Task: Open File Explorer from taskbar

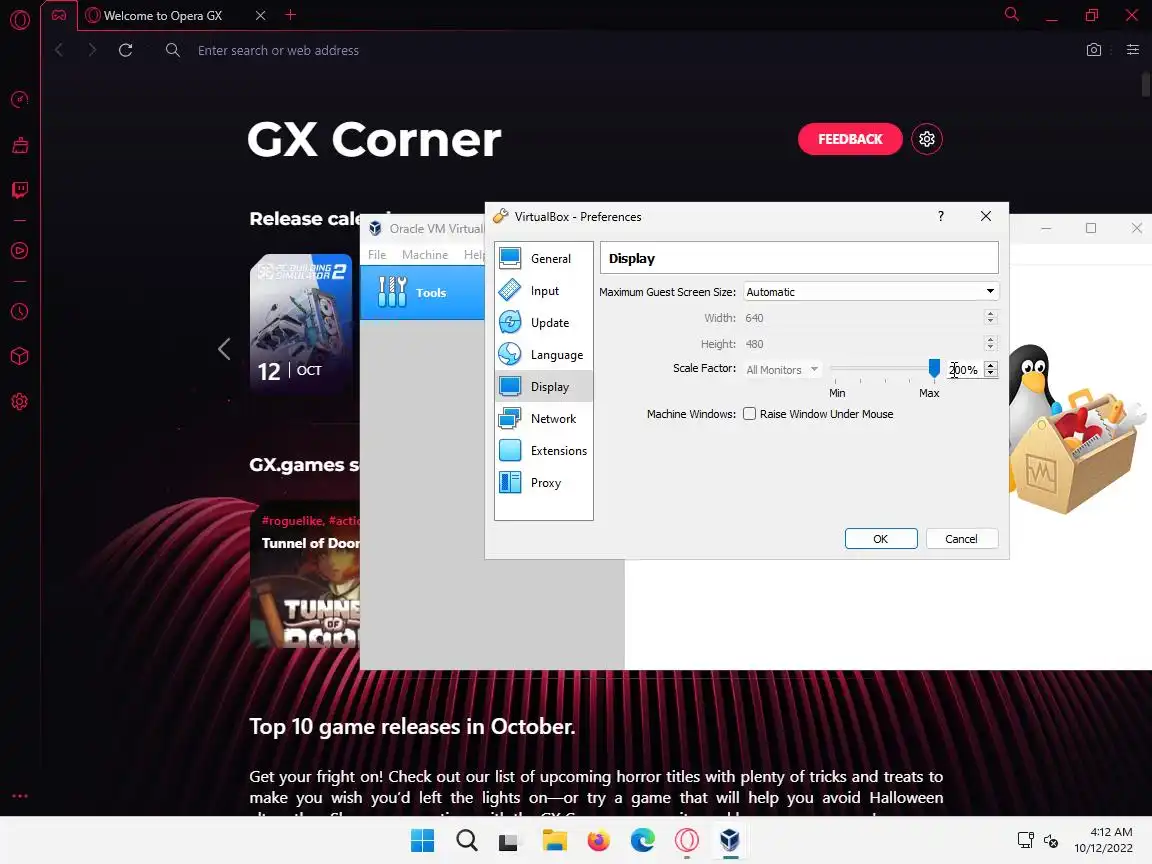Action: [555, 840]
